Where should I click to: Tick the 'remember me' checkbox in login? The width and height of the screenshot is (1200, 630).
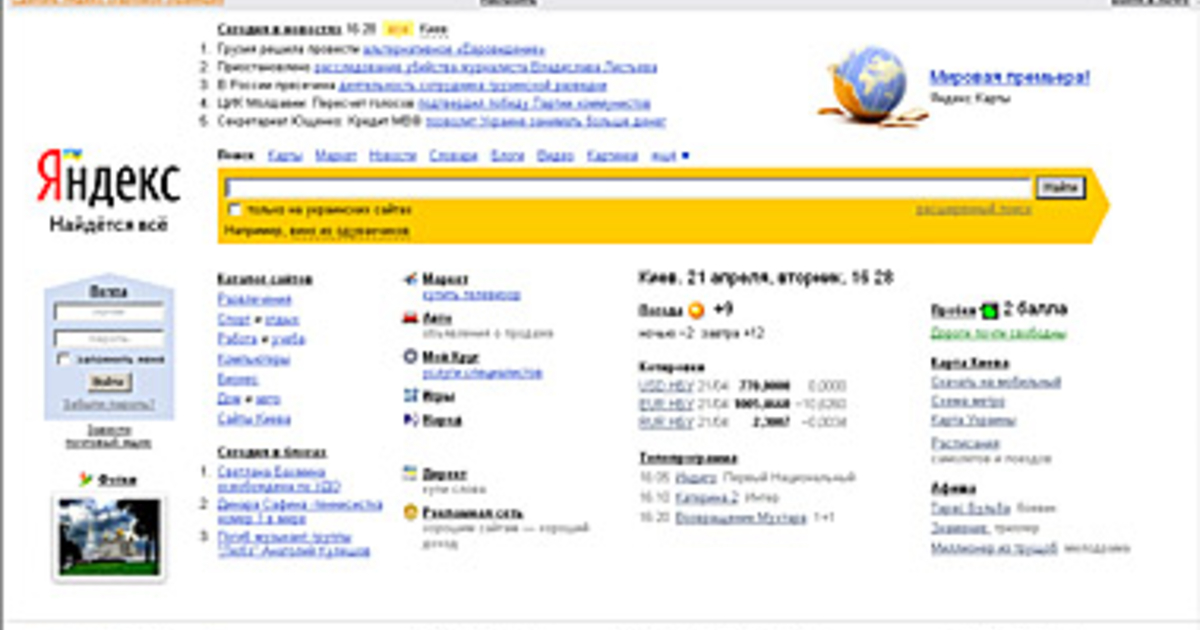coord(65,359)
